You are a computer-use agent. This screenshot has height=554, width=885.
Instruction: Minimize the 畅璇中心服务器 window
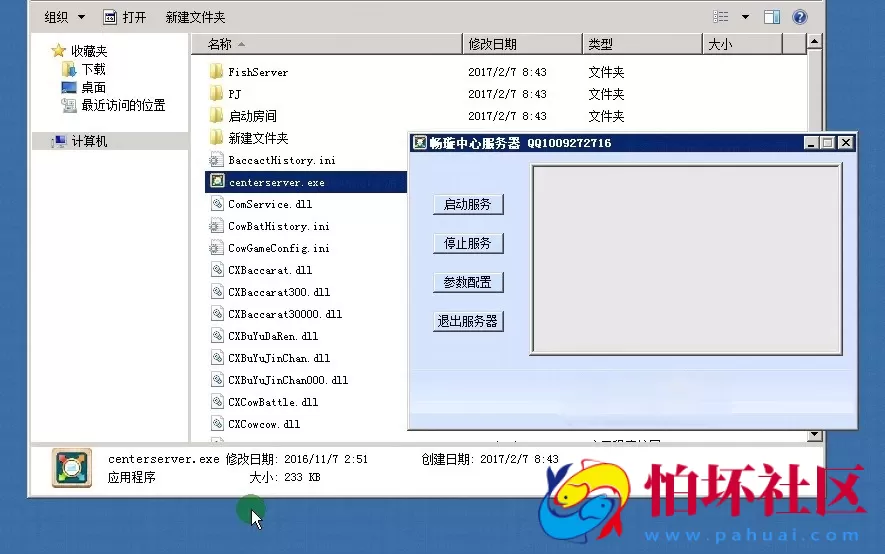[810, 143]
